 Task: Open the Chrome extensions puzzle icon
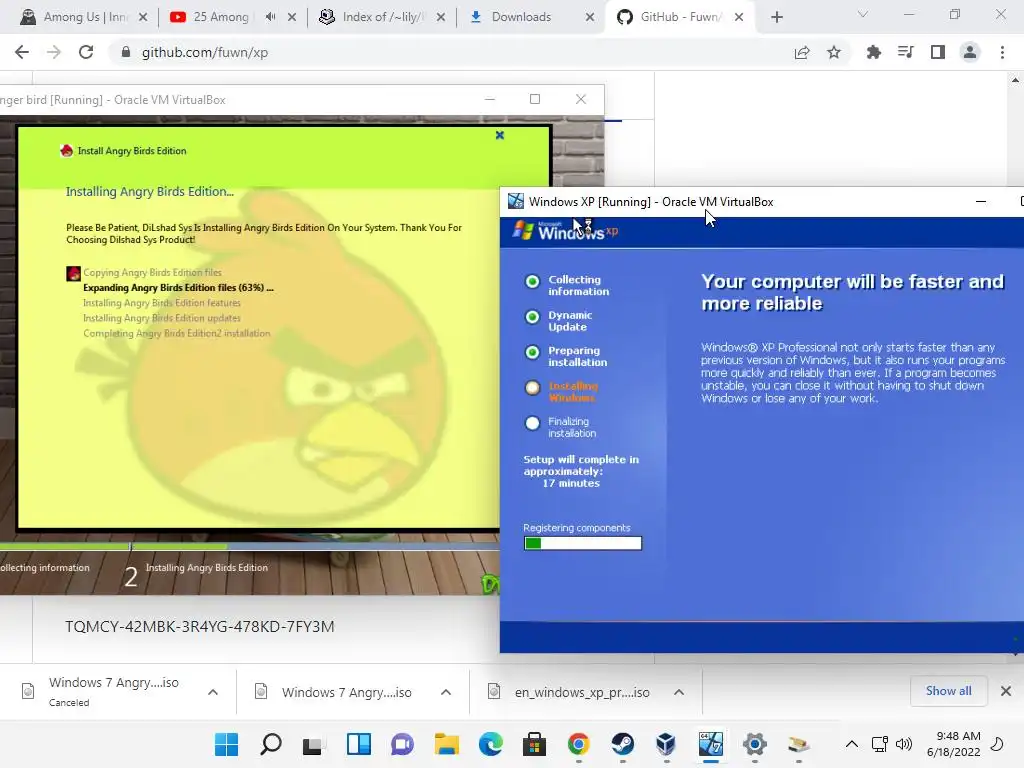[873, 52]
